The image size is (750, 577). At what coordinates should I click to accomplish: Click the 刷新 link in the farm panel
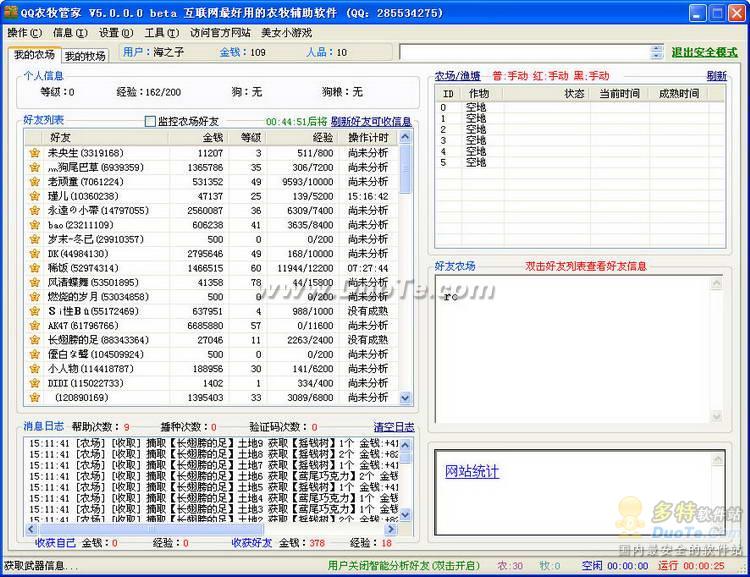717,76
